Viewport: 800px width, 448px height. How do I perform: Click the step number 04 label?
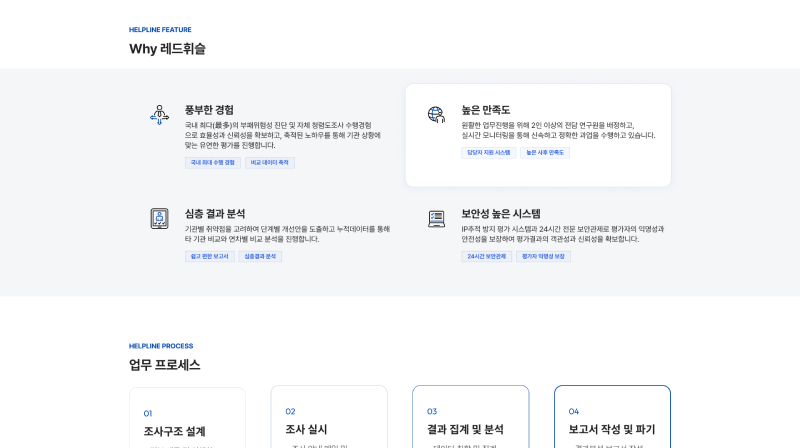tap(574, 411)
